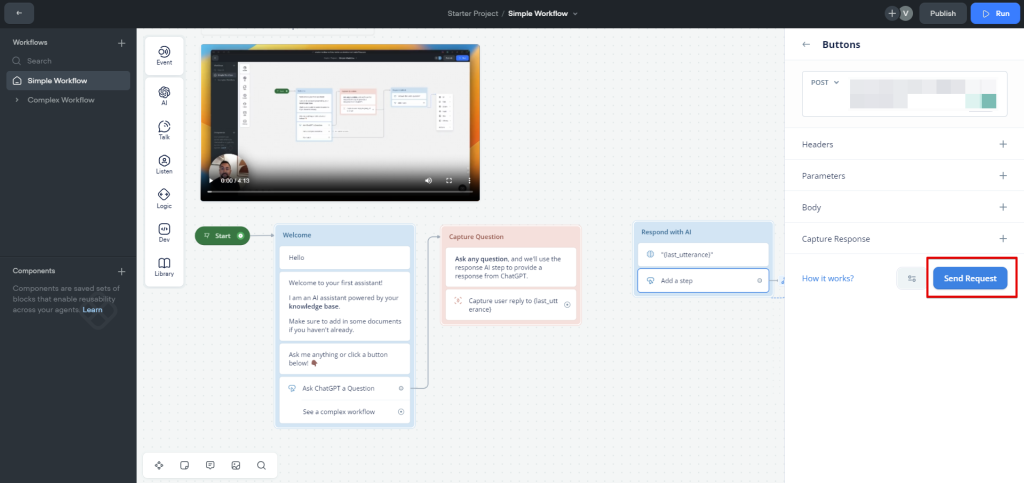The image size is (1024, 483).
Task: Open the Simple Workflow title dropdown
Action: pos(575,13)
